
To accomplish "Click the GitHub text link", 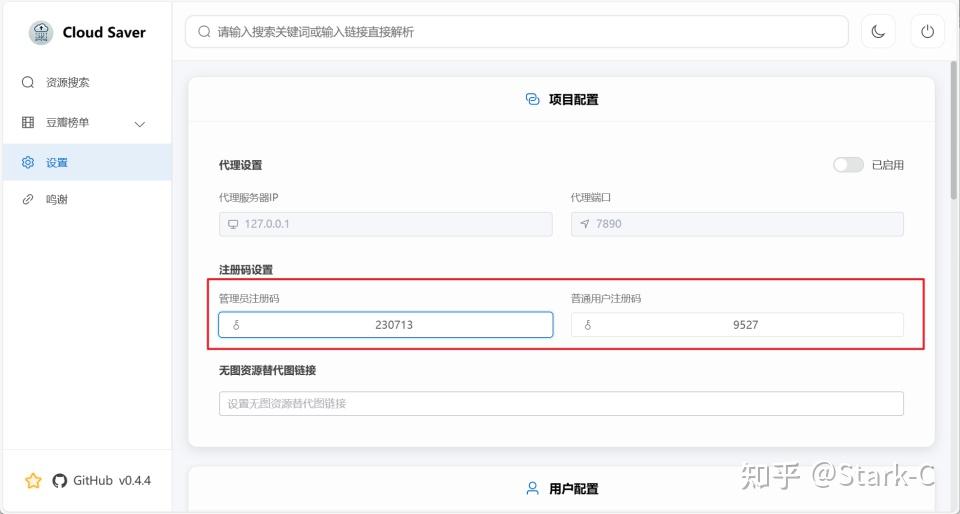I will click(93, 481).
